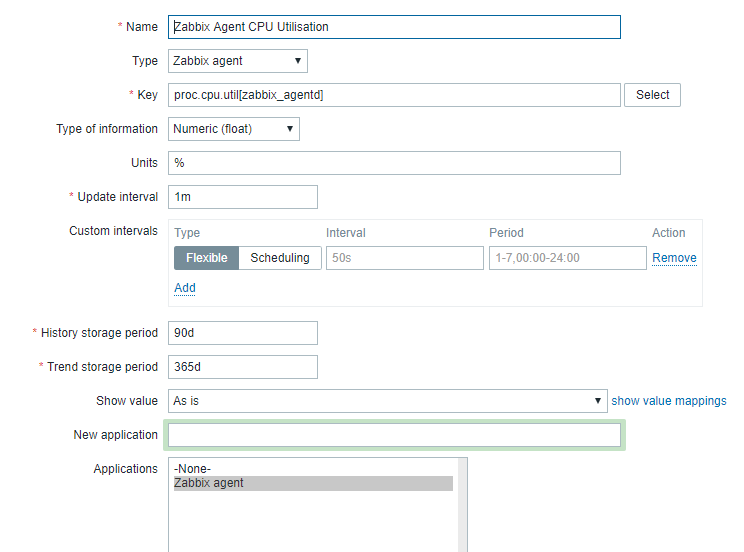Click the custom Interval field showing 50s
744x552 pixels.
pyautogui.click(x=404, y=258)
